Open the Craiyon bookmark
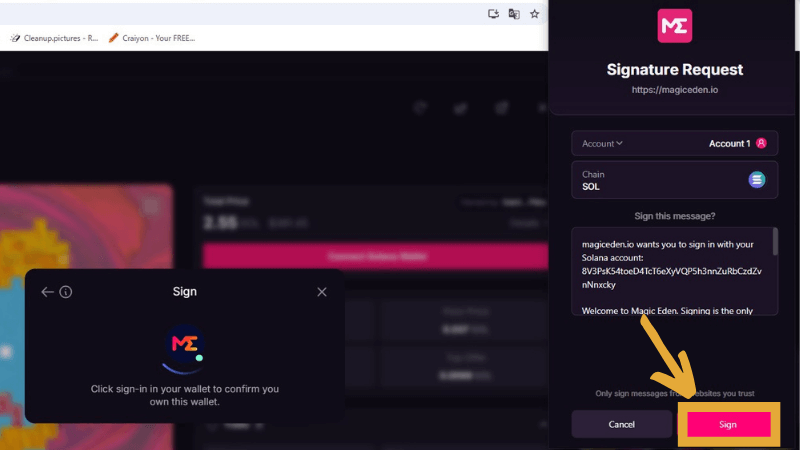The width and height of the screenshot is (800, 450). [152, 38]
